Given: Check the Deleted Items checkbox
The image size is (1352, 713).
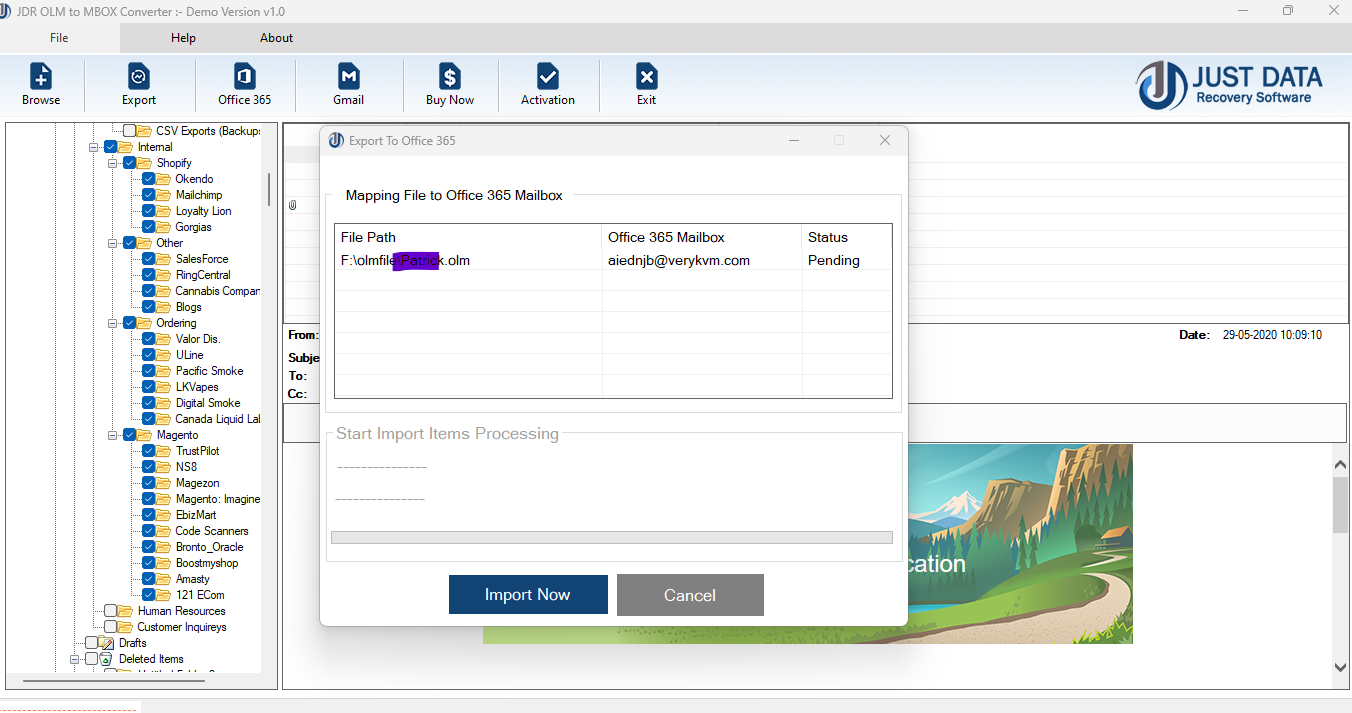Looking at the screenshot, I should 91,659.
